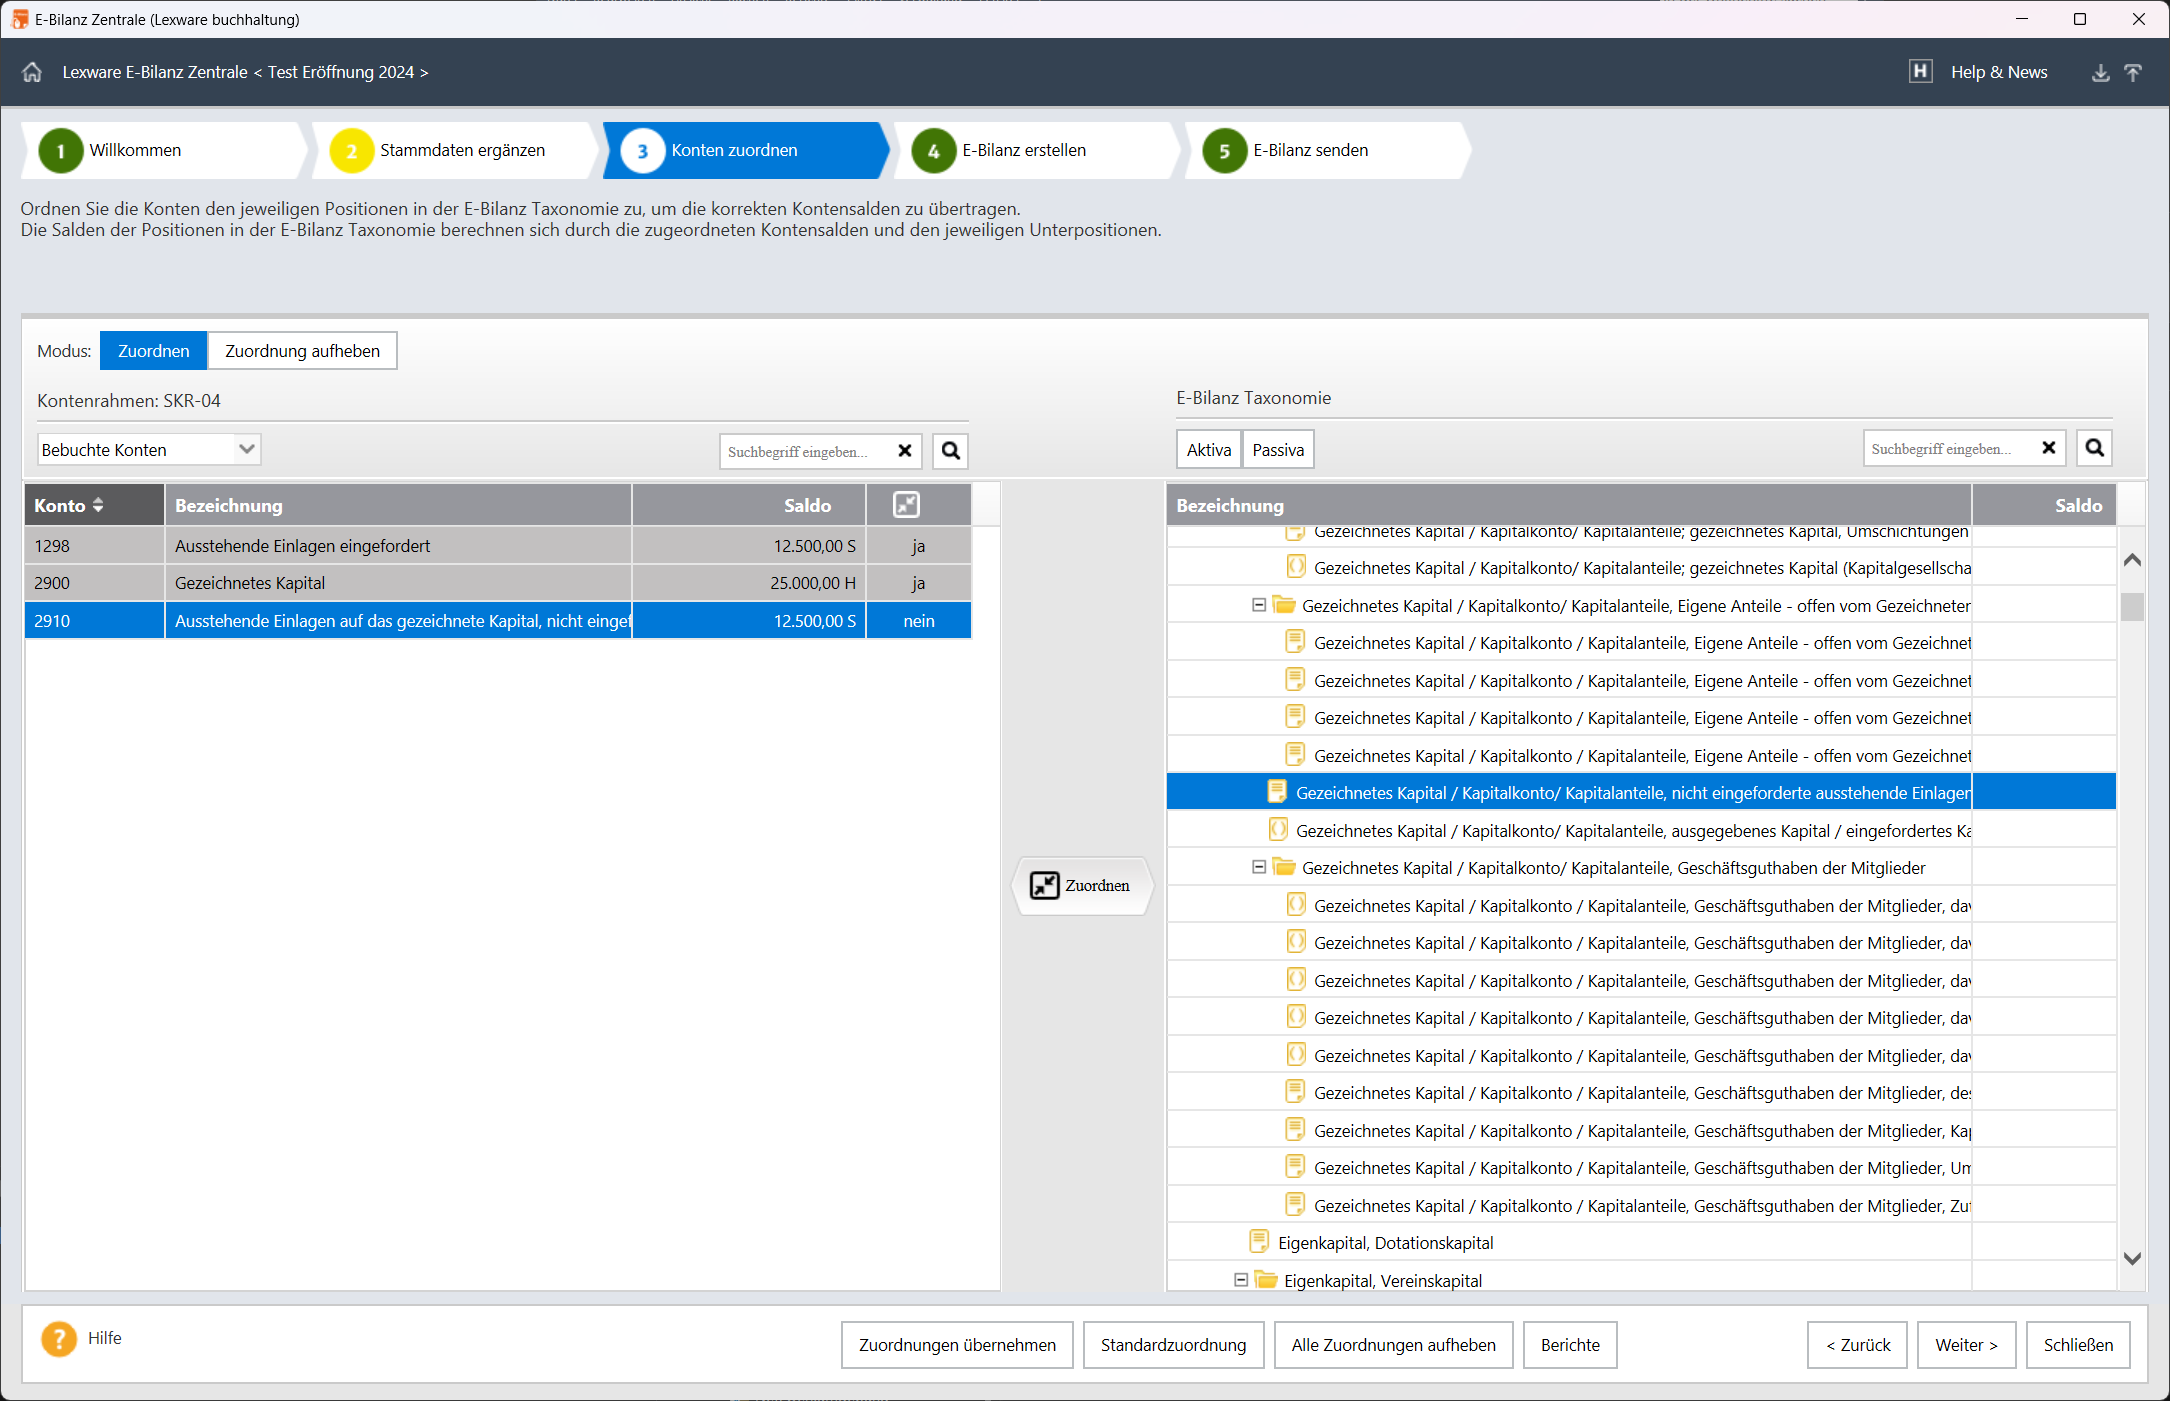This screenshot has height=1401, width=2170.
Task: Select Zuordnen mode toggle
Action: pos(153,351)
